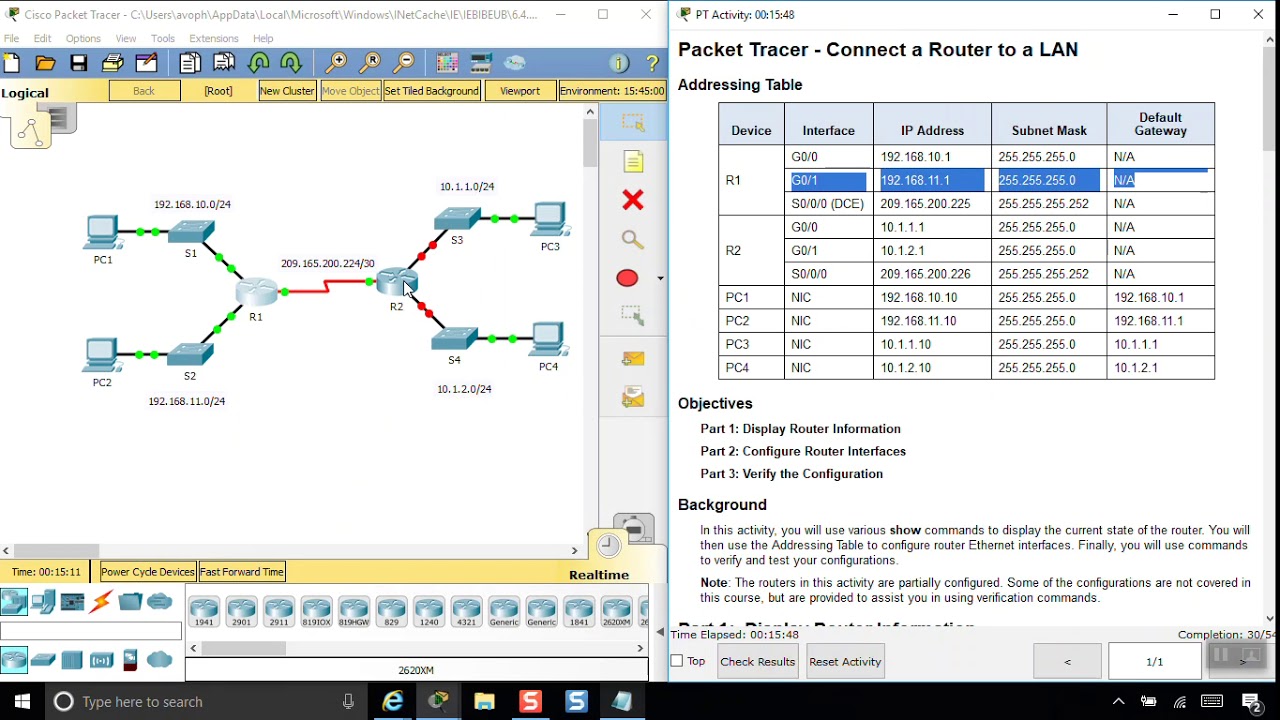Viewport: 1280px width, 720px height.
Task: Click Reset Activity button
Action: (845, 661)
